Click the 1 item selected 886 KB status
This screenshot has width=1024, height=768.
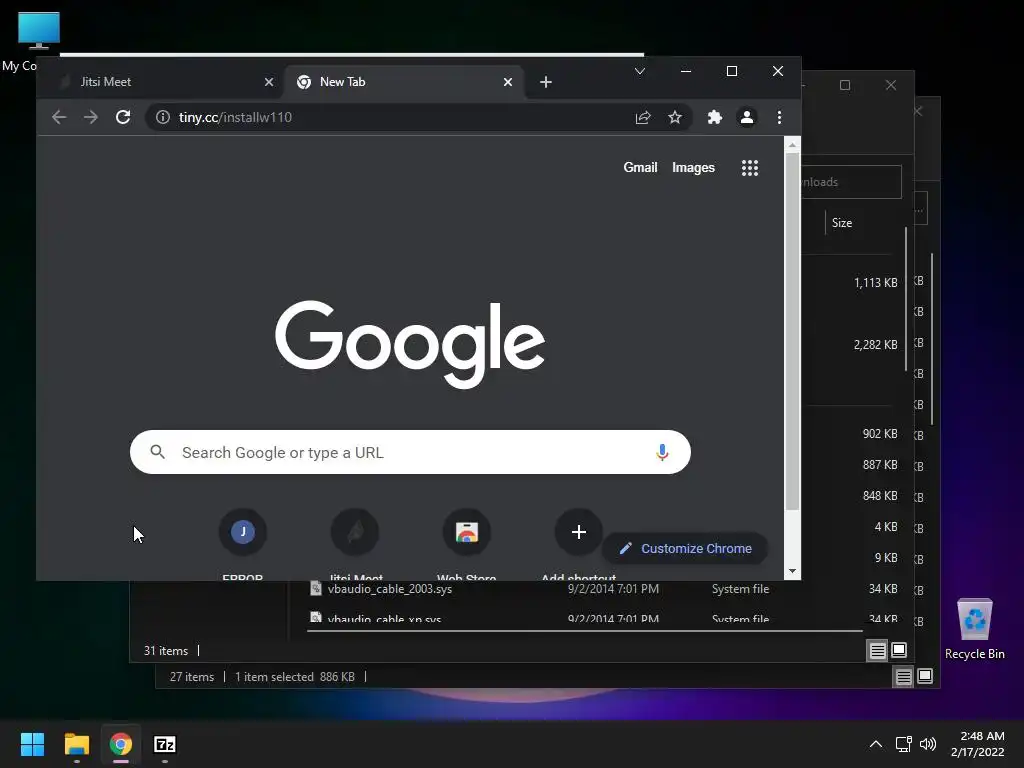295,677
